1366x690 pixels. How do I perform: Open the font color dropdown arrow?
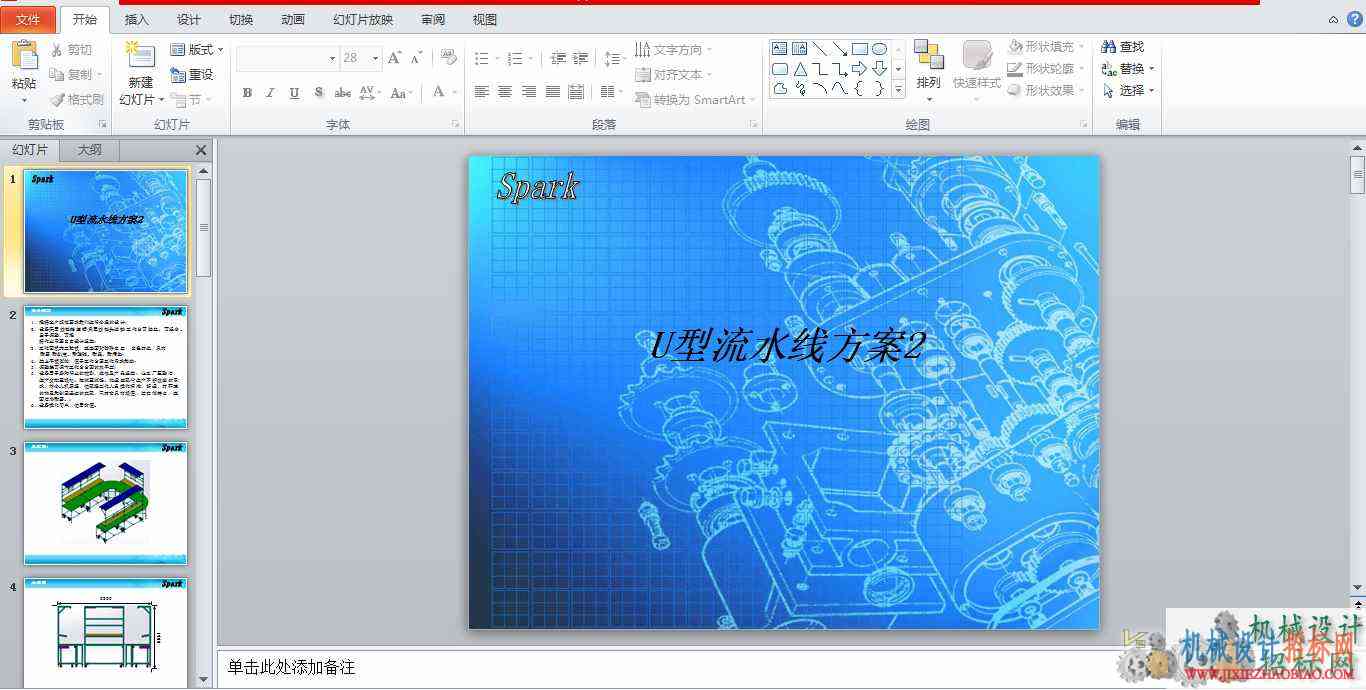coord(453,93)
